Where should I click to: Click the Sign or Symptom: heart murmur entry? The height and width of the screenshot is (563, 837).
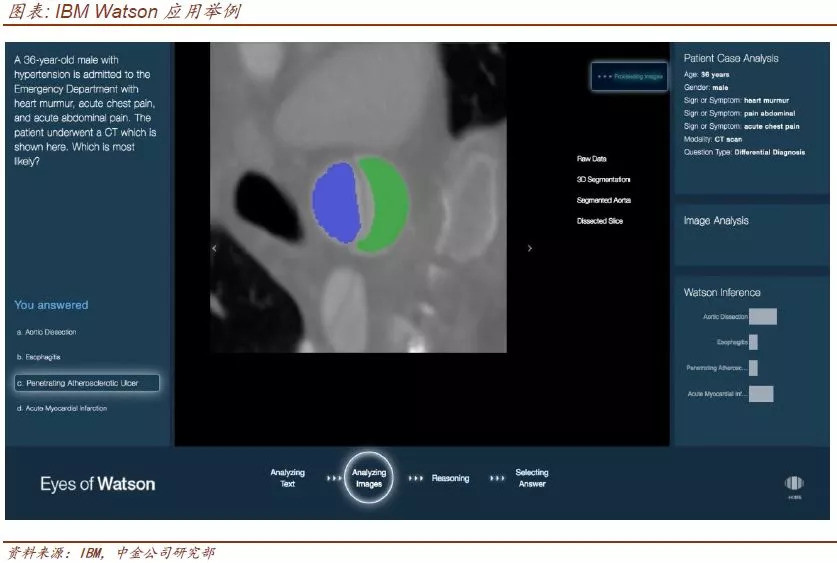click(x=736, y=100)
